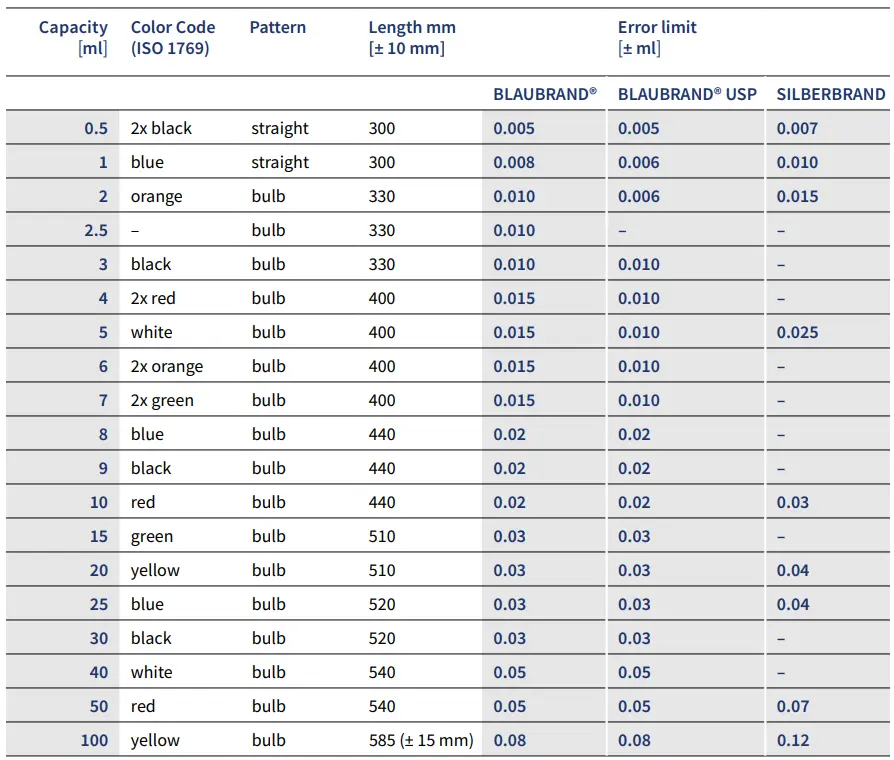The height and width of the screenshot is (760, 894).
Task: Click the Pattern column header
Action: (278, 27)
